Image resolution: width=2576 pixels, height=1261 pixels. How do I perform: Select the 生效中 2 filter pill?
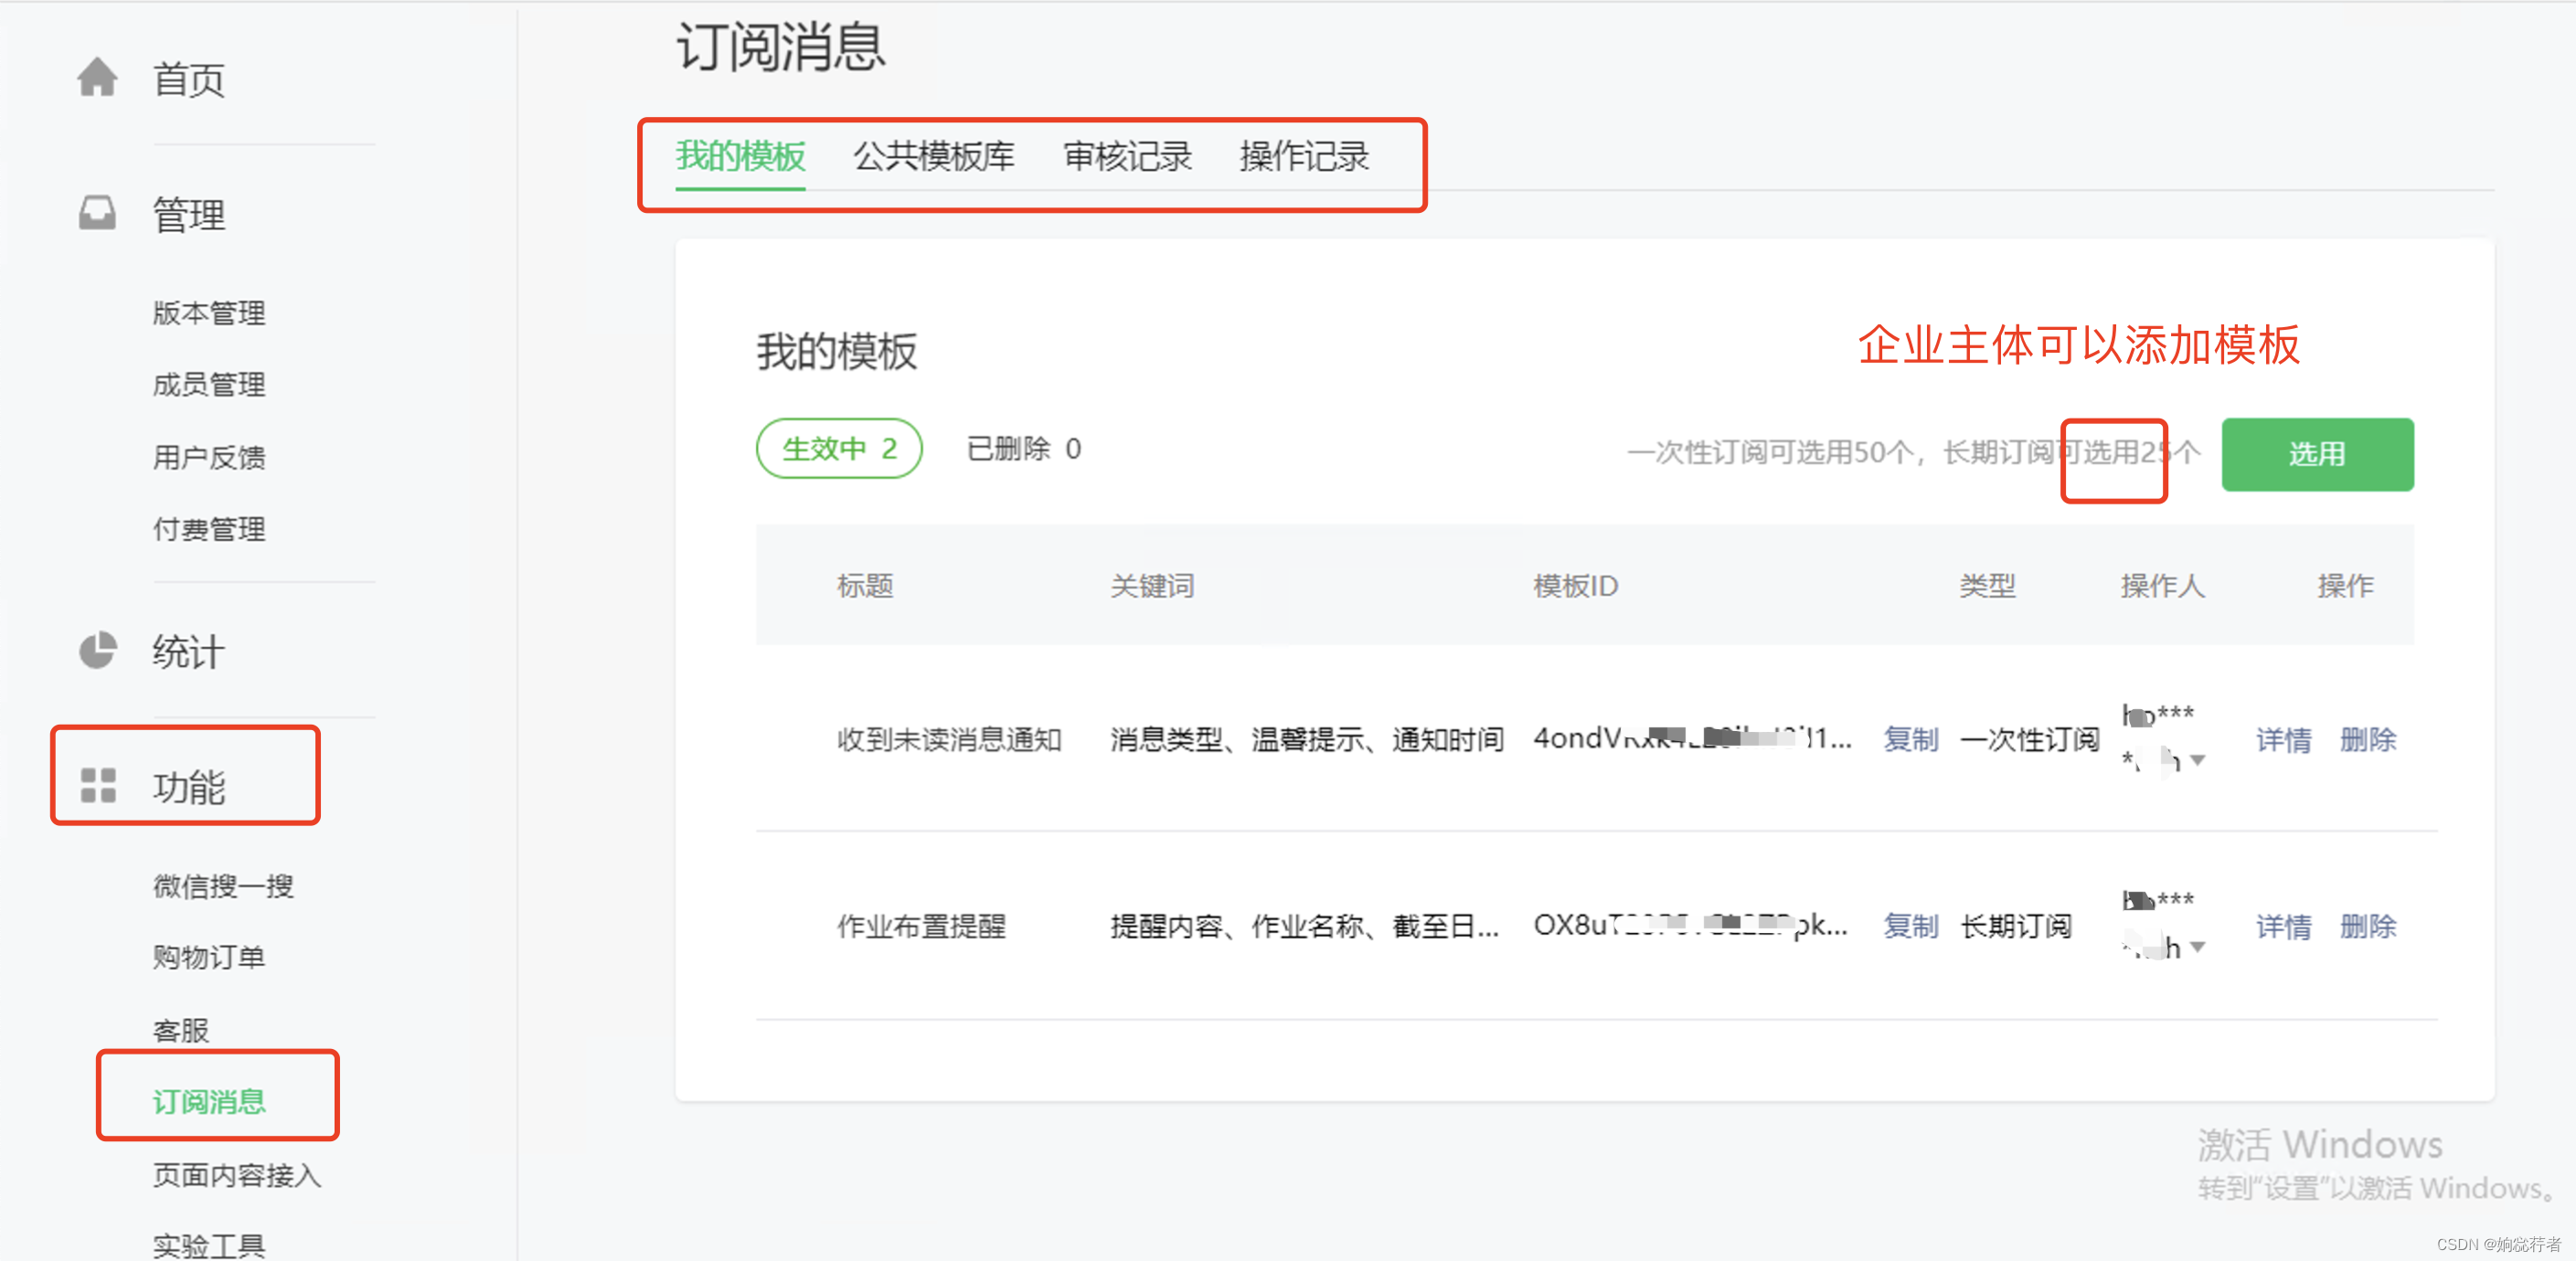pyautogui.click(x=839, y=448)
